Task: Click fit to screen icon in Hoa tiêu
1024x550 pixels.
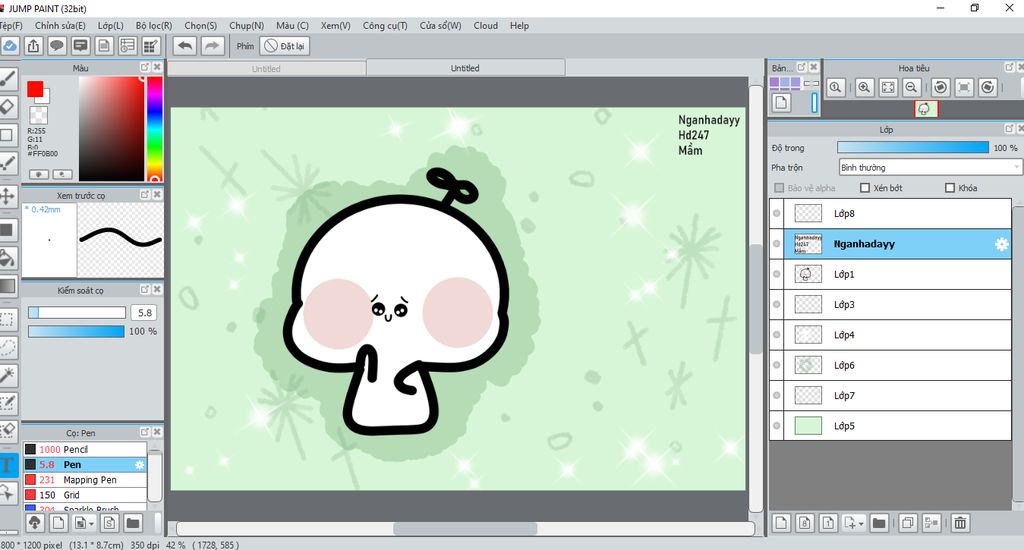Action: click(x=888, y=87)
